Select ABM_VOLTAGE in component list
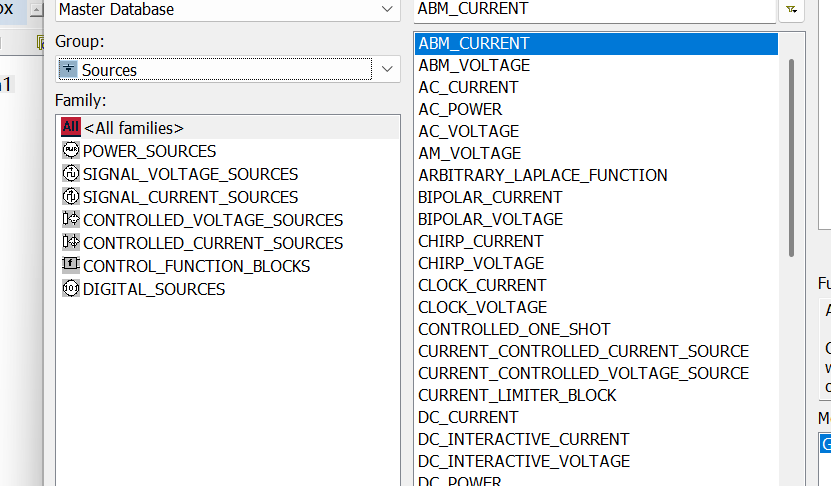The image size is (831, 486). [474, 65]
